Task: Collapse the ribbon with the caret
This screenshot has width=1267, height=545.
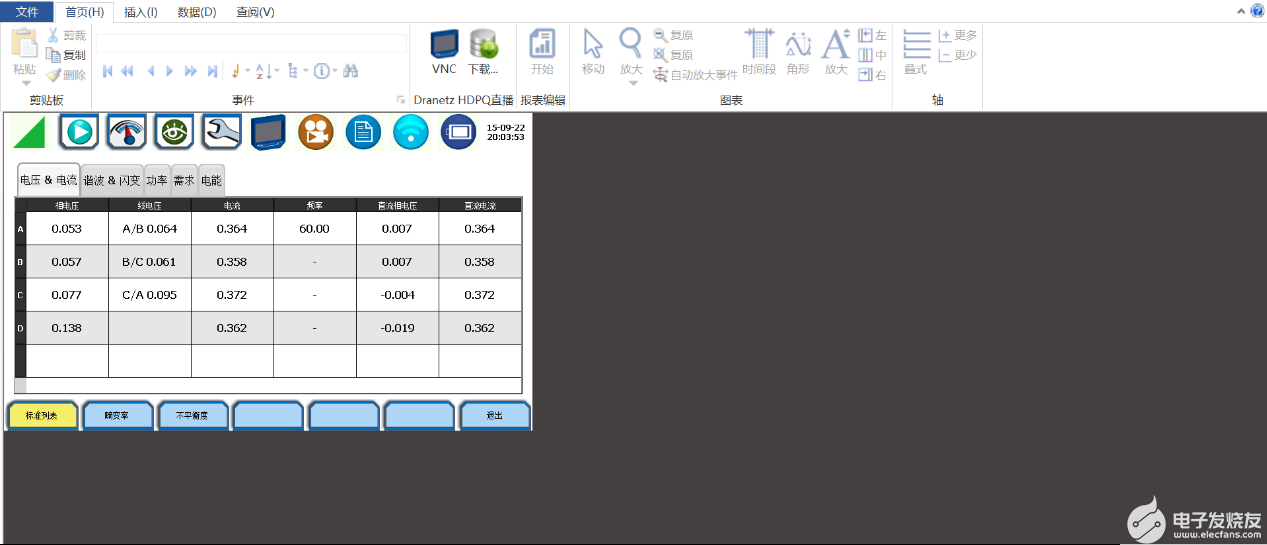Action: [1240, 10]
